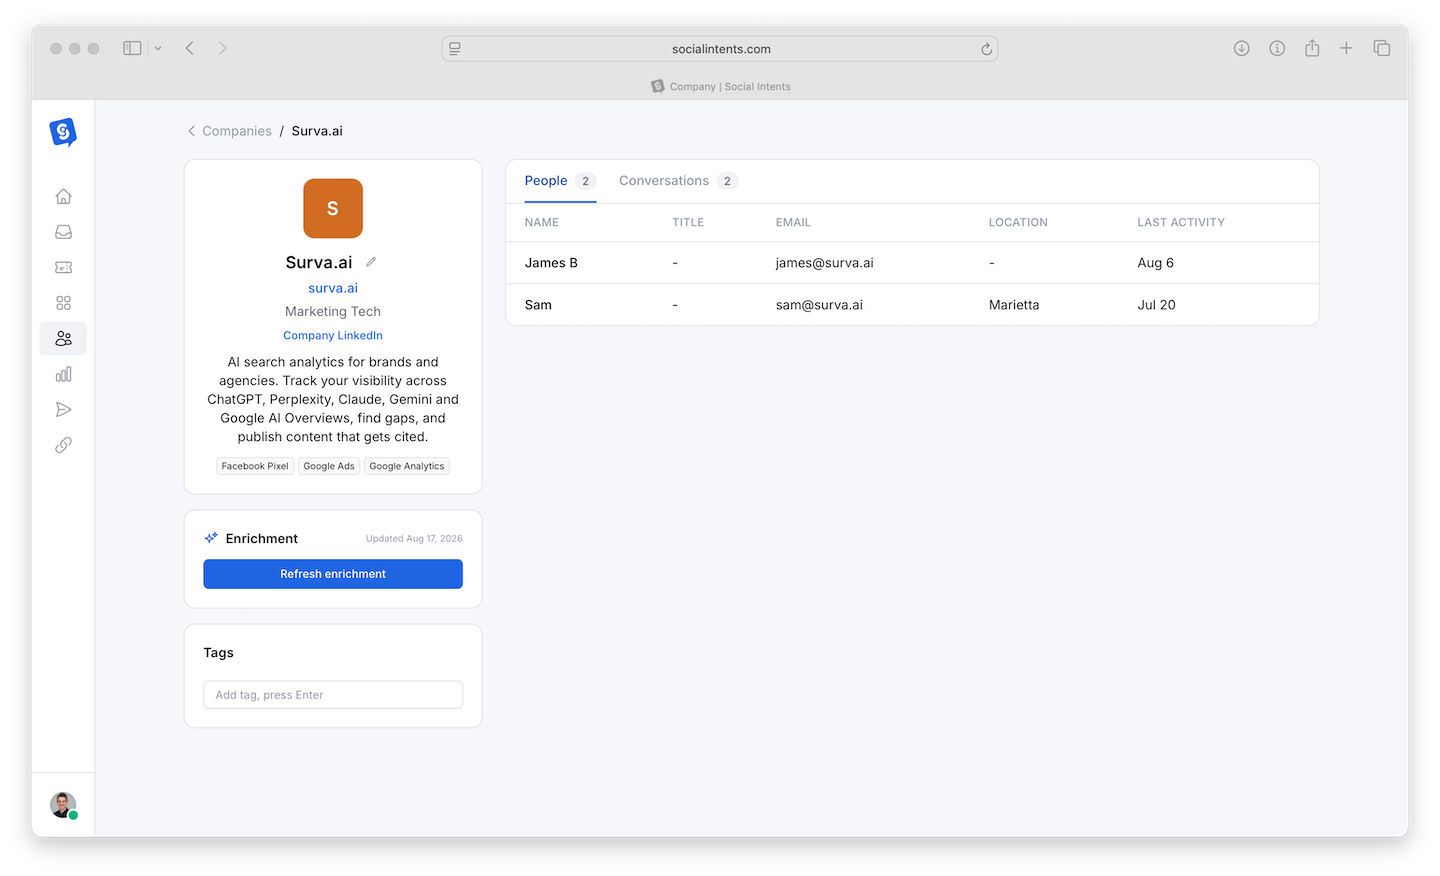Edit company name with pencil icon
The width and height of the screenshot is (1440, 876).
click(371, 262)
